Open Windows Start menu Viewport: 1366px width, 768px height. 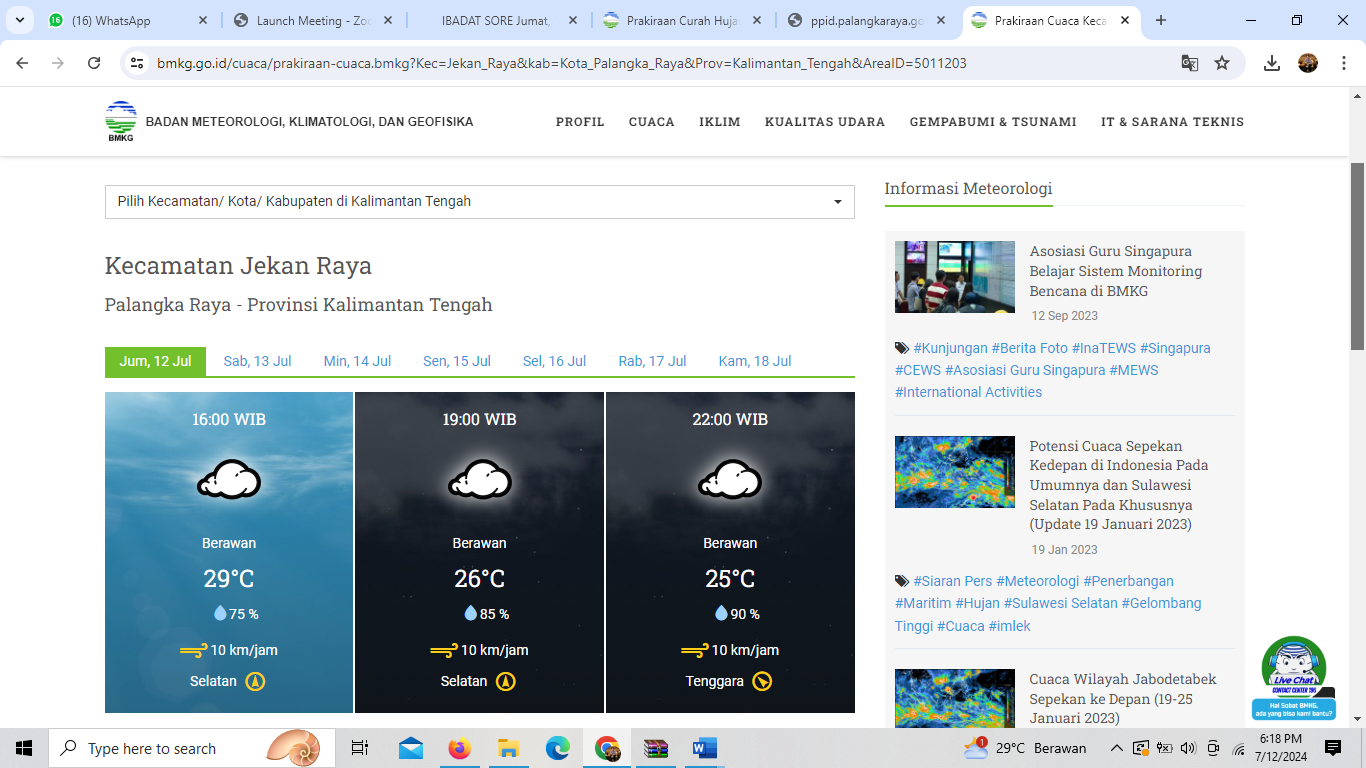[x=24, y=748]
